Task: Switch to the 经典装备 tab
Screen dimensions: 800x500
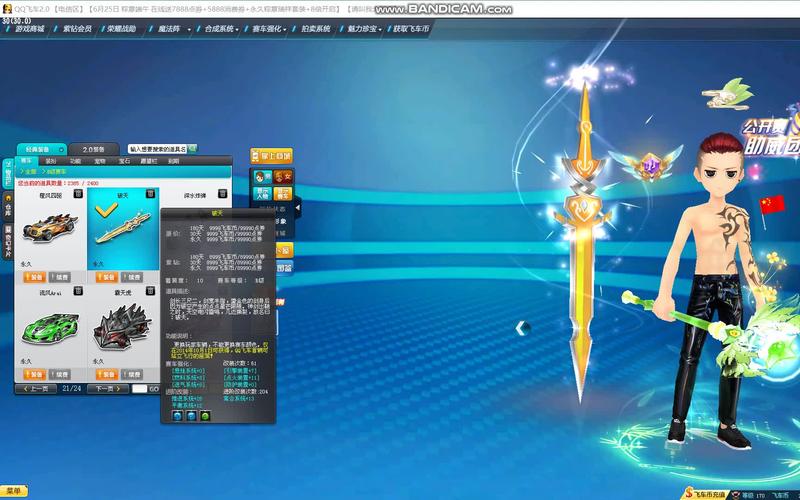Action: tap(41, 149)
